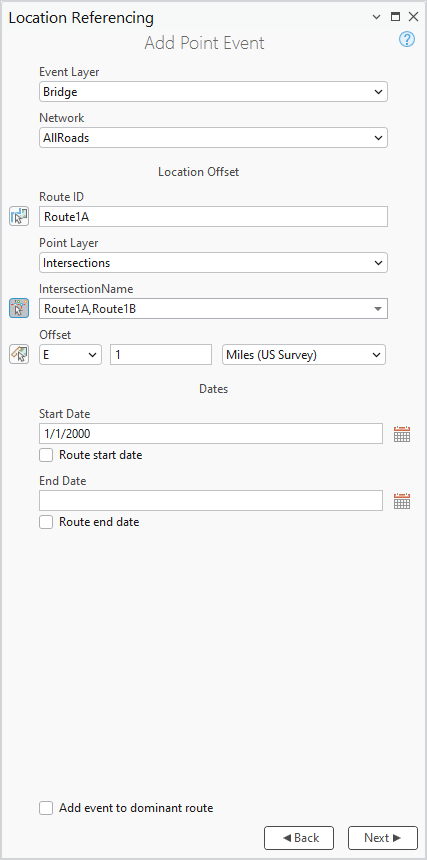This screenshot has width=427, height=860.
Task: Open the Point Layer dropdown showing Intersections
Action: (213, 263)
